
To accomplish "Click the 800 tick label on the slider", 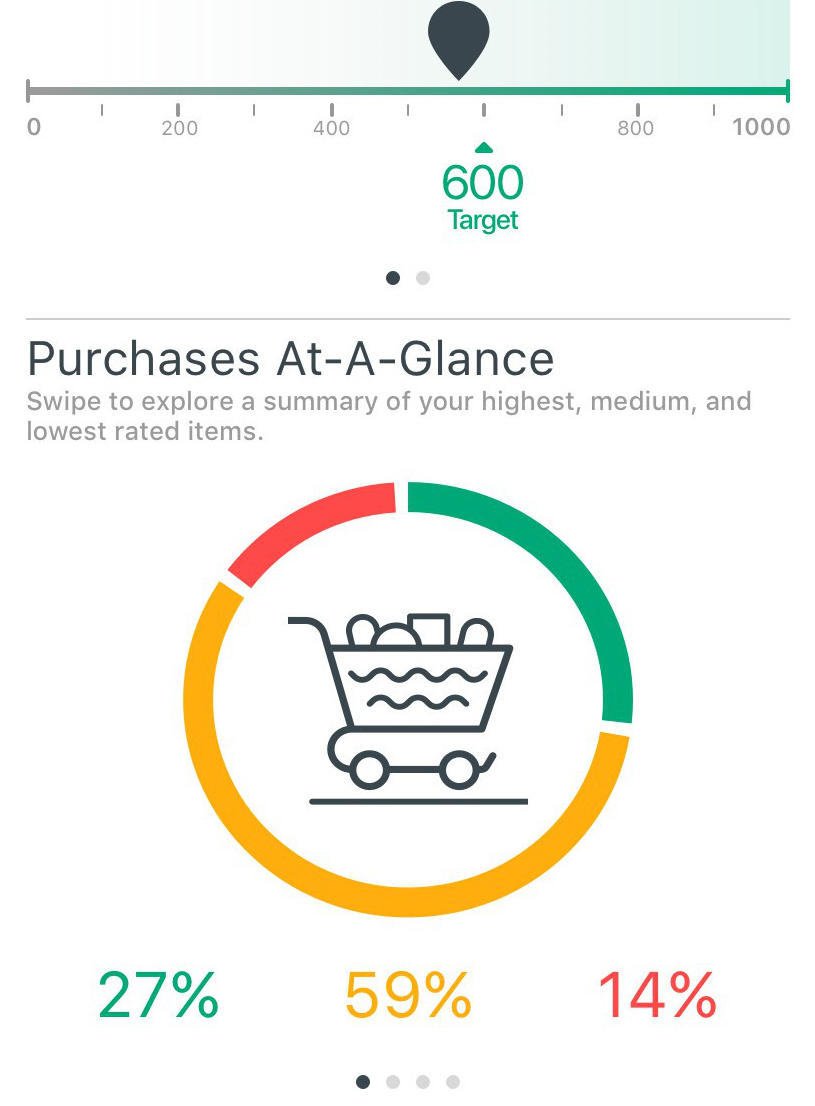I will pos(636,128).
